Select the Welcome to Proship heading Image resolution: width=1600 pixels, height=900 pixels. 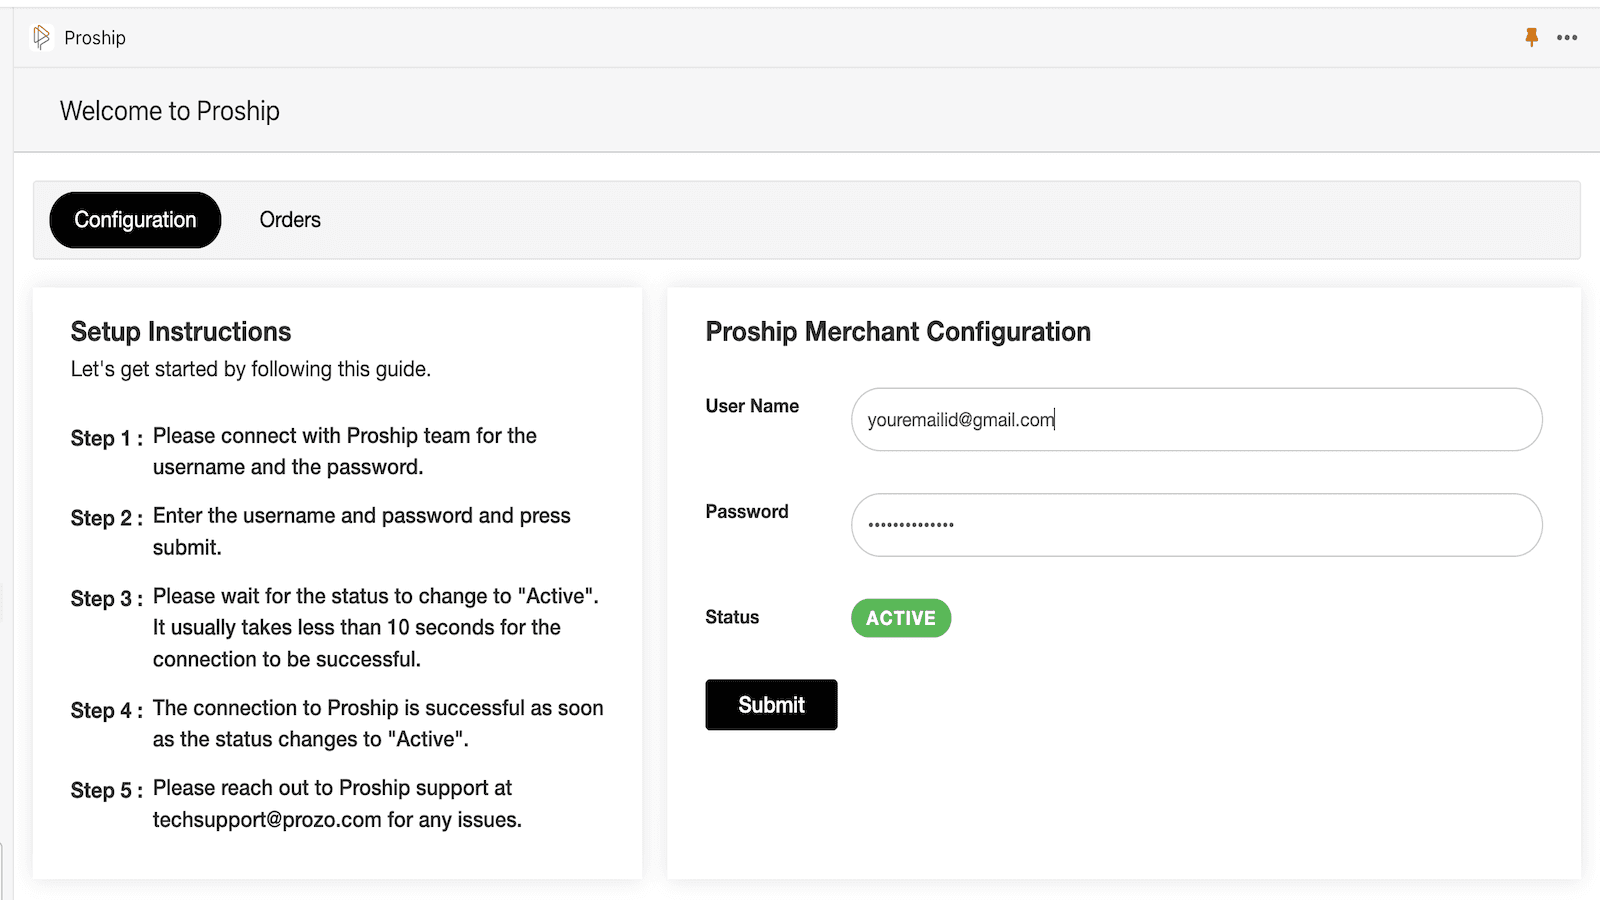click(170, 111)
